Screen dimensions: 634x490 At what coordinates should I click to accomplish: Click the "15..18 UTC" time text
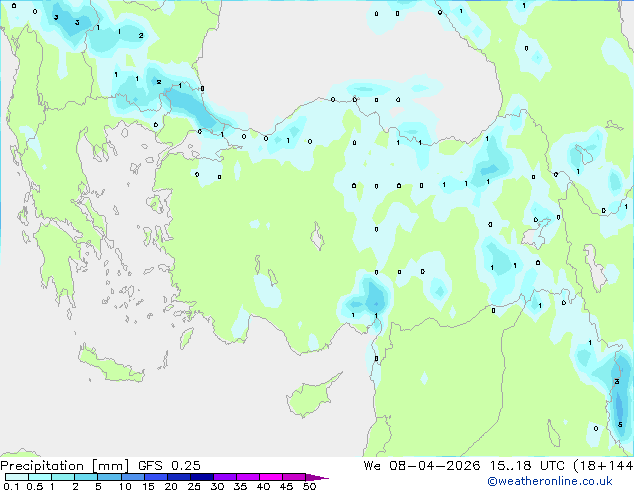pyautogui.click(x=527, y=466)
